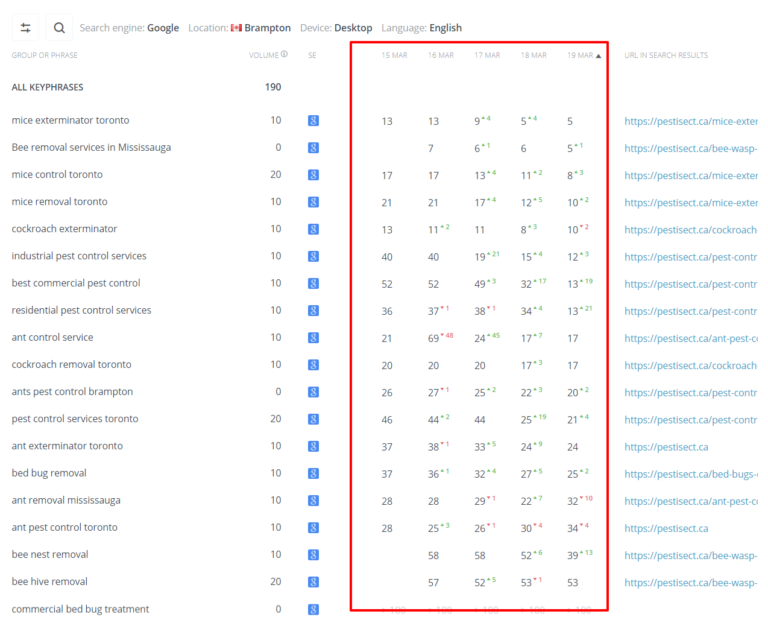Click Google icon for ant removal mississauga
Image resolution: width=768 pixels, height=620 pixels.
coord(313,501)
